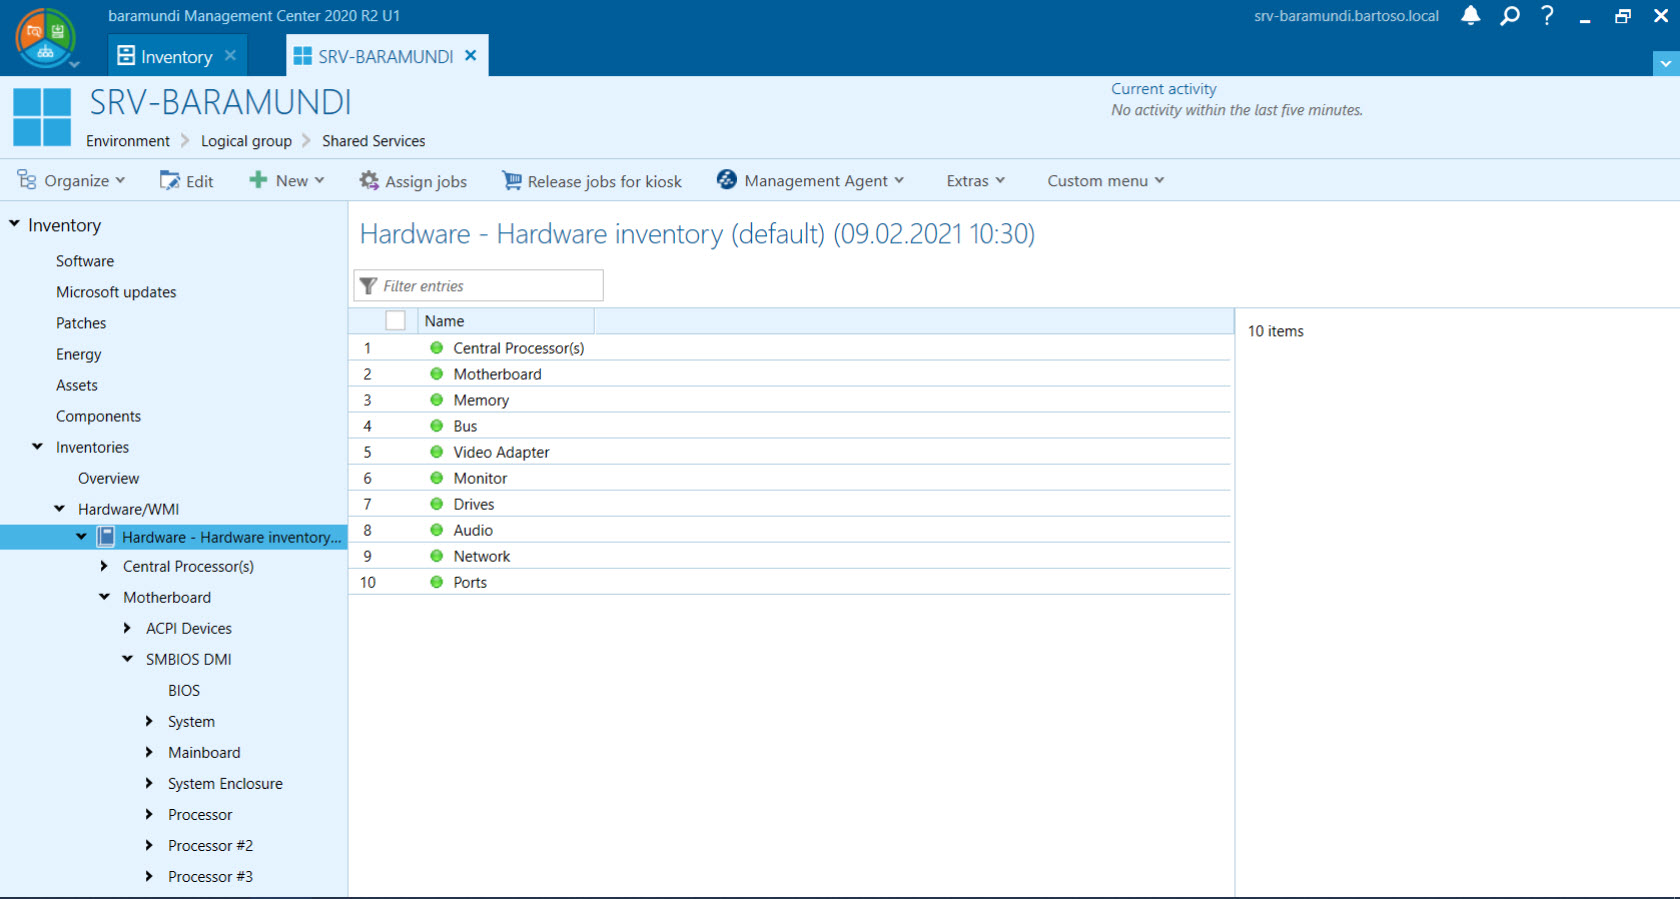This screenshot has height=899, width=1680.
Task: Click the green status dot beside Audio
Action: [x=436, y=529]
